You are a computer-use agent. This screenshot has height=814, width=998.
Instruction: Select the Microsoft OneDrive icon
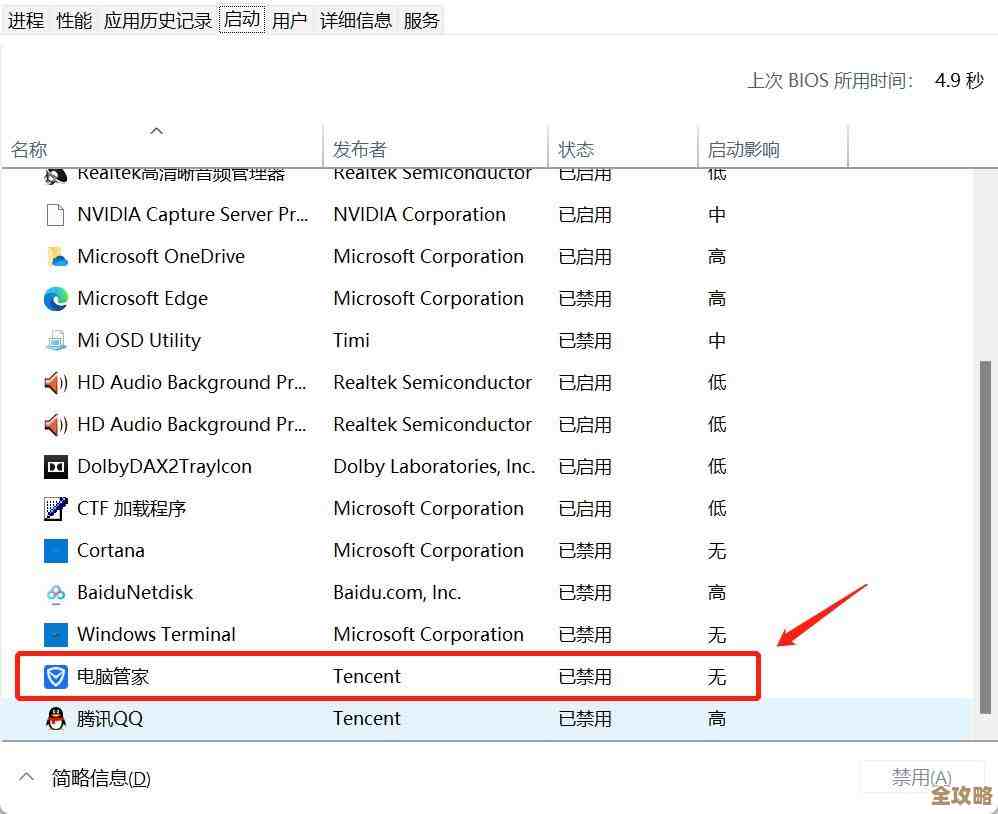click(x=58, y=257)
